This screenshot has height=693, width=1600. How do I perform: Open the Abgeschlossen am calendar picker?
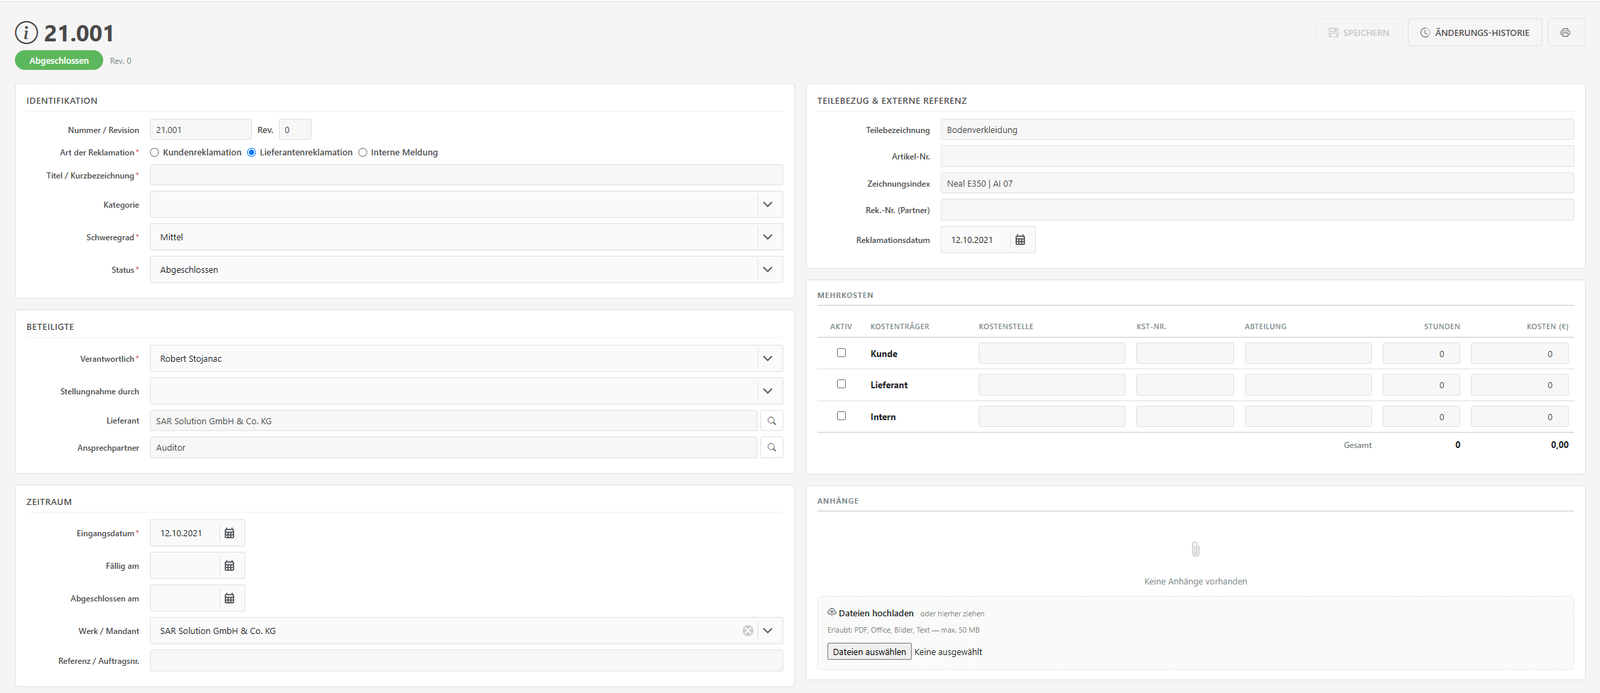pos(230,598)
